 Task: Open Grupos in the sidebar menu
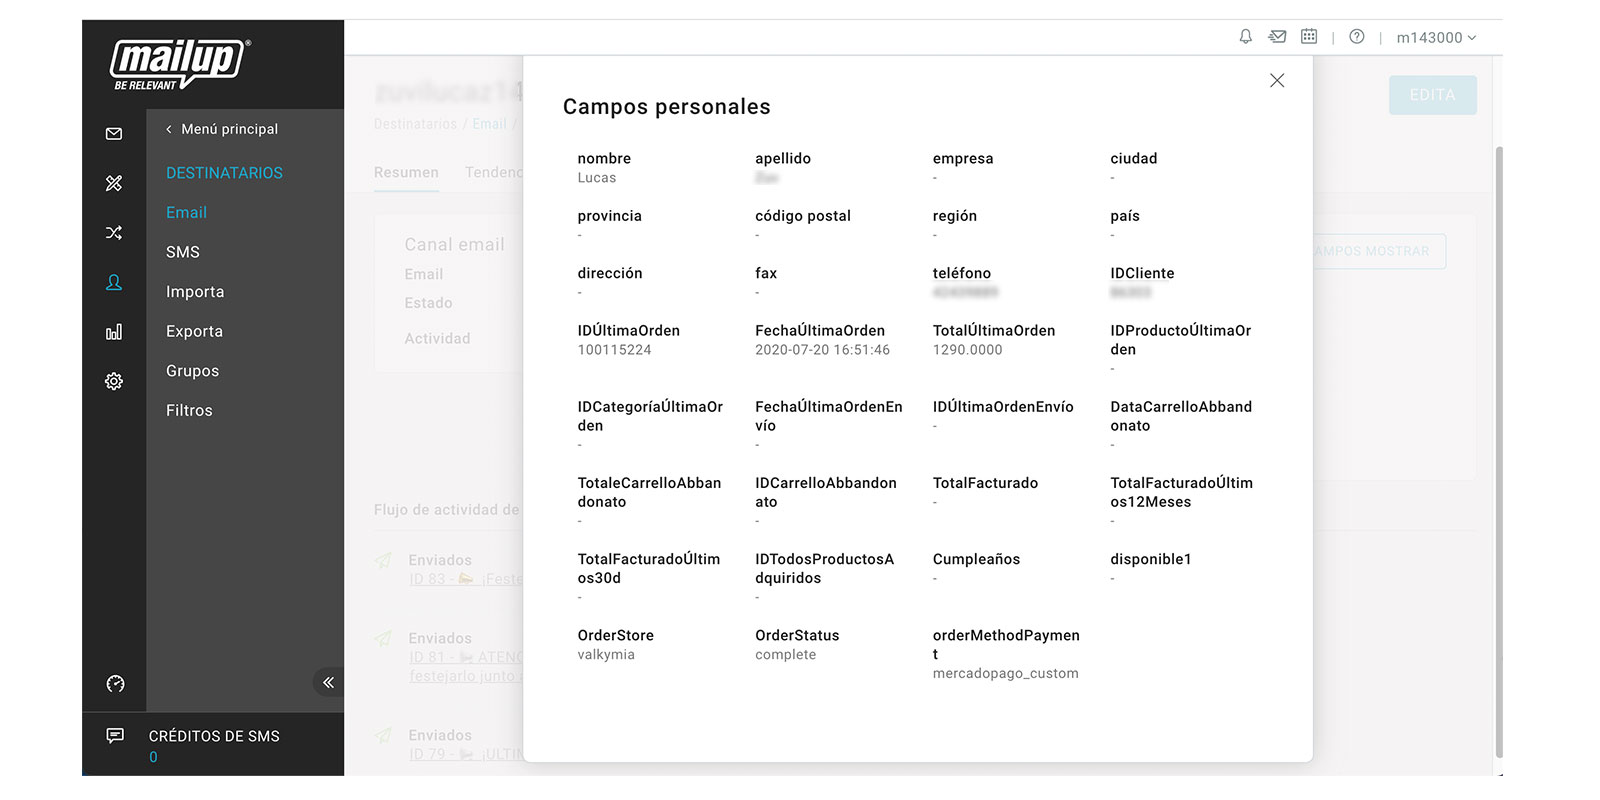(192, 371)
